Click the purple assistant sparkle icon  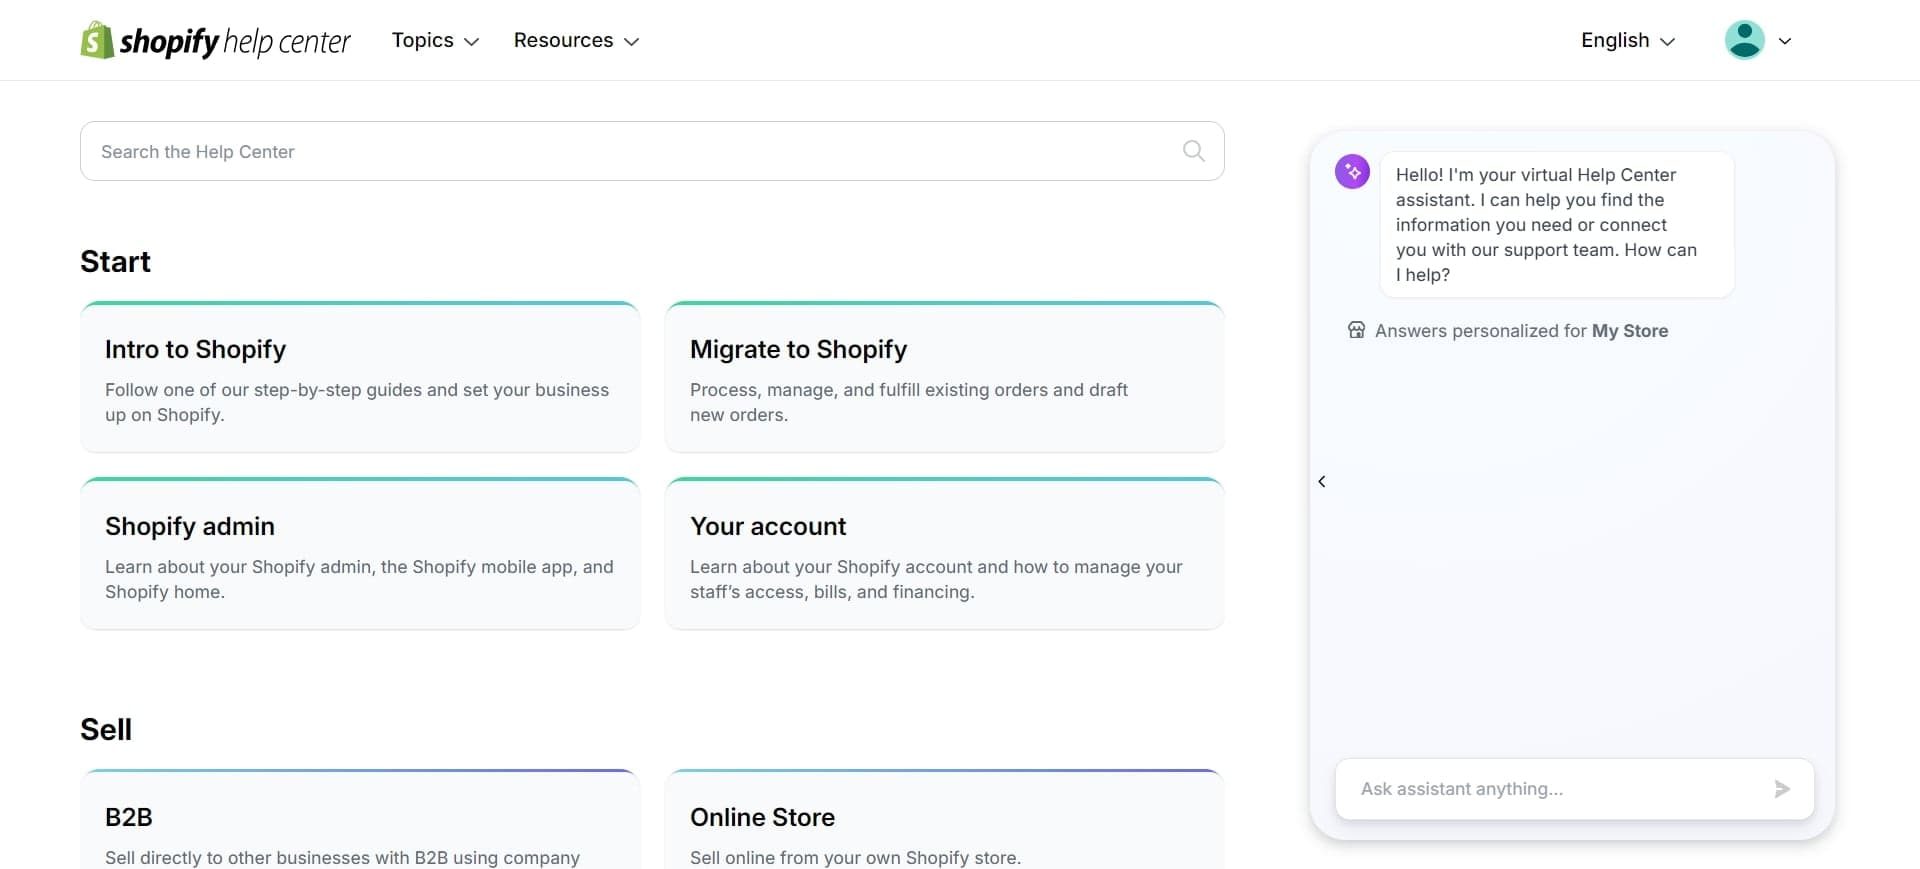(x=1352, y=171)
